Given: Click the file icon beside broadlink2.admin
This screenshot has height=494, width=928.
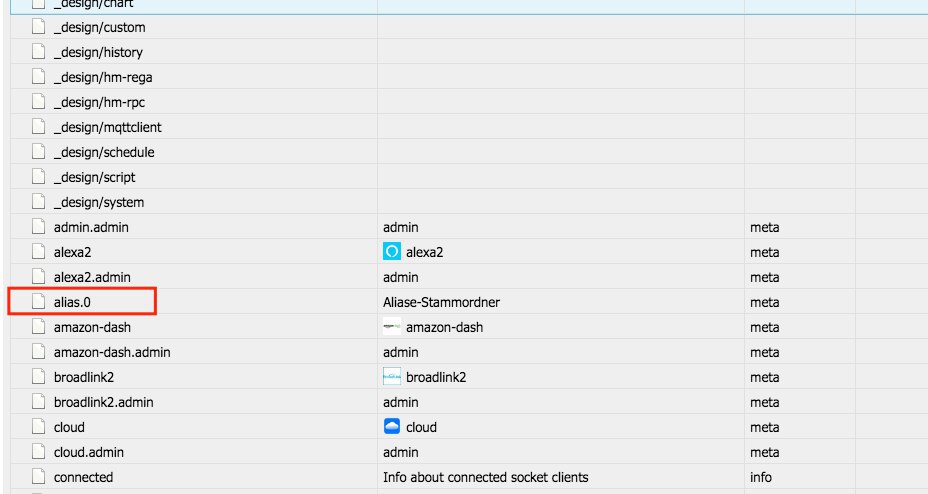Looking at the screenshot, I should pyautogui.click(x=38, y=402).
